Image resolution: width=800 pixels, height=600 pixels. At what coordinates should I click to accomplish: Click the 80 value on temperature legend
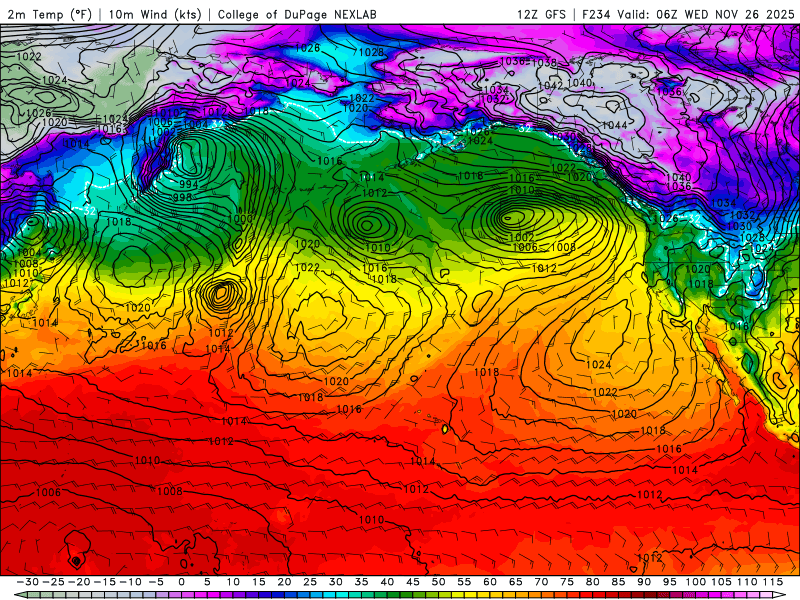click(x=592, y=582)
